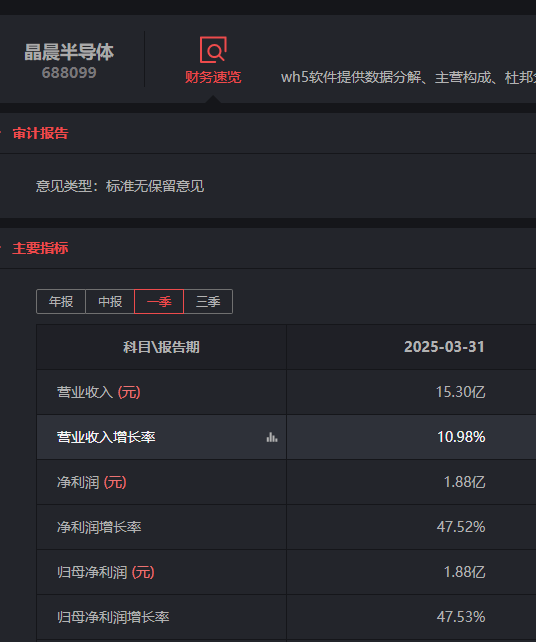Select the 年报 report period
The width and height of the screenshot is (536, 642).
coord(61,302)
